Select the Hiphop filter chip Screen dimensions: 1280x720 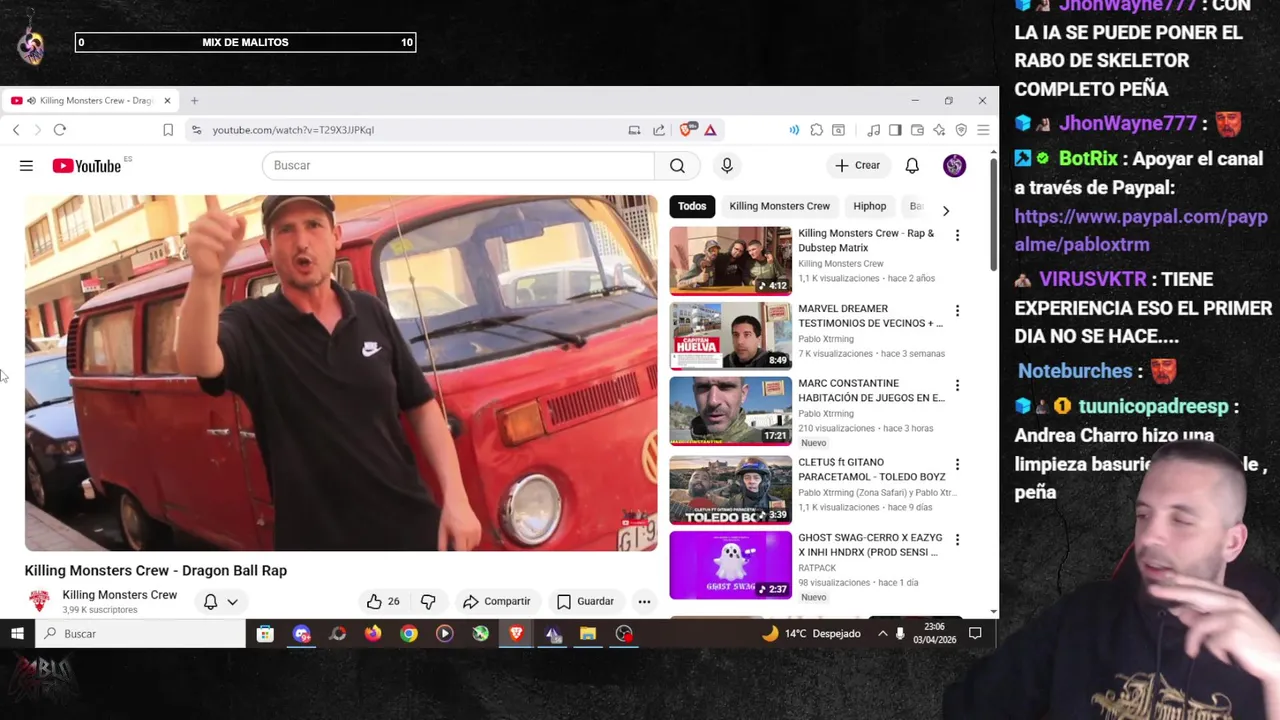click(x=870, y=206)
